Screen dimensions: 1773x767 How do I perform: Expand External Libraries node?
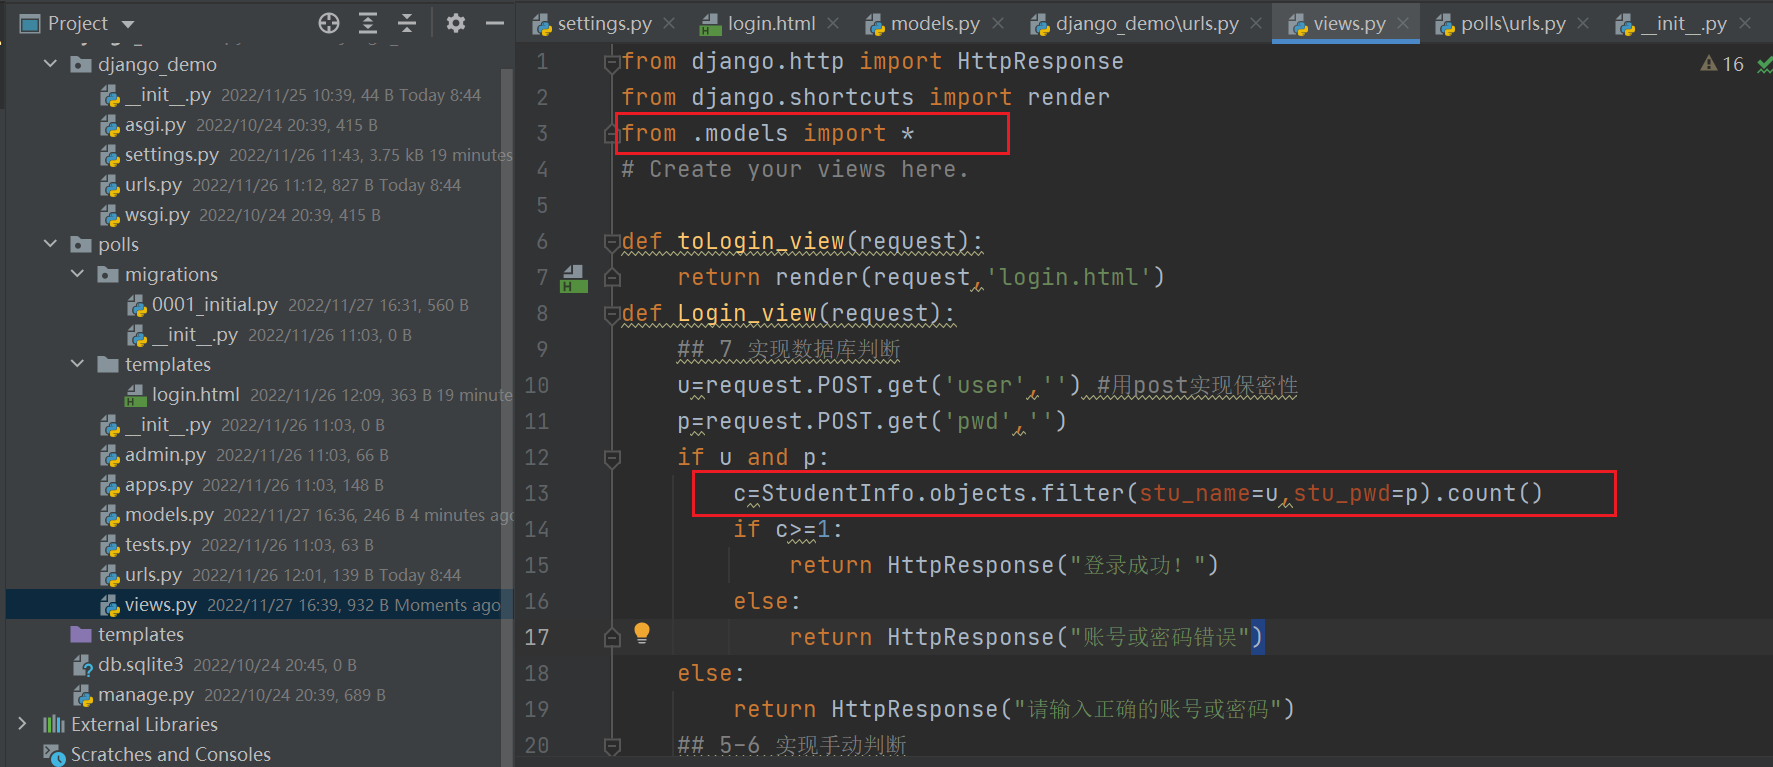click(x=23, y=724)
